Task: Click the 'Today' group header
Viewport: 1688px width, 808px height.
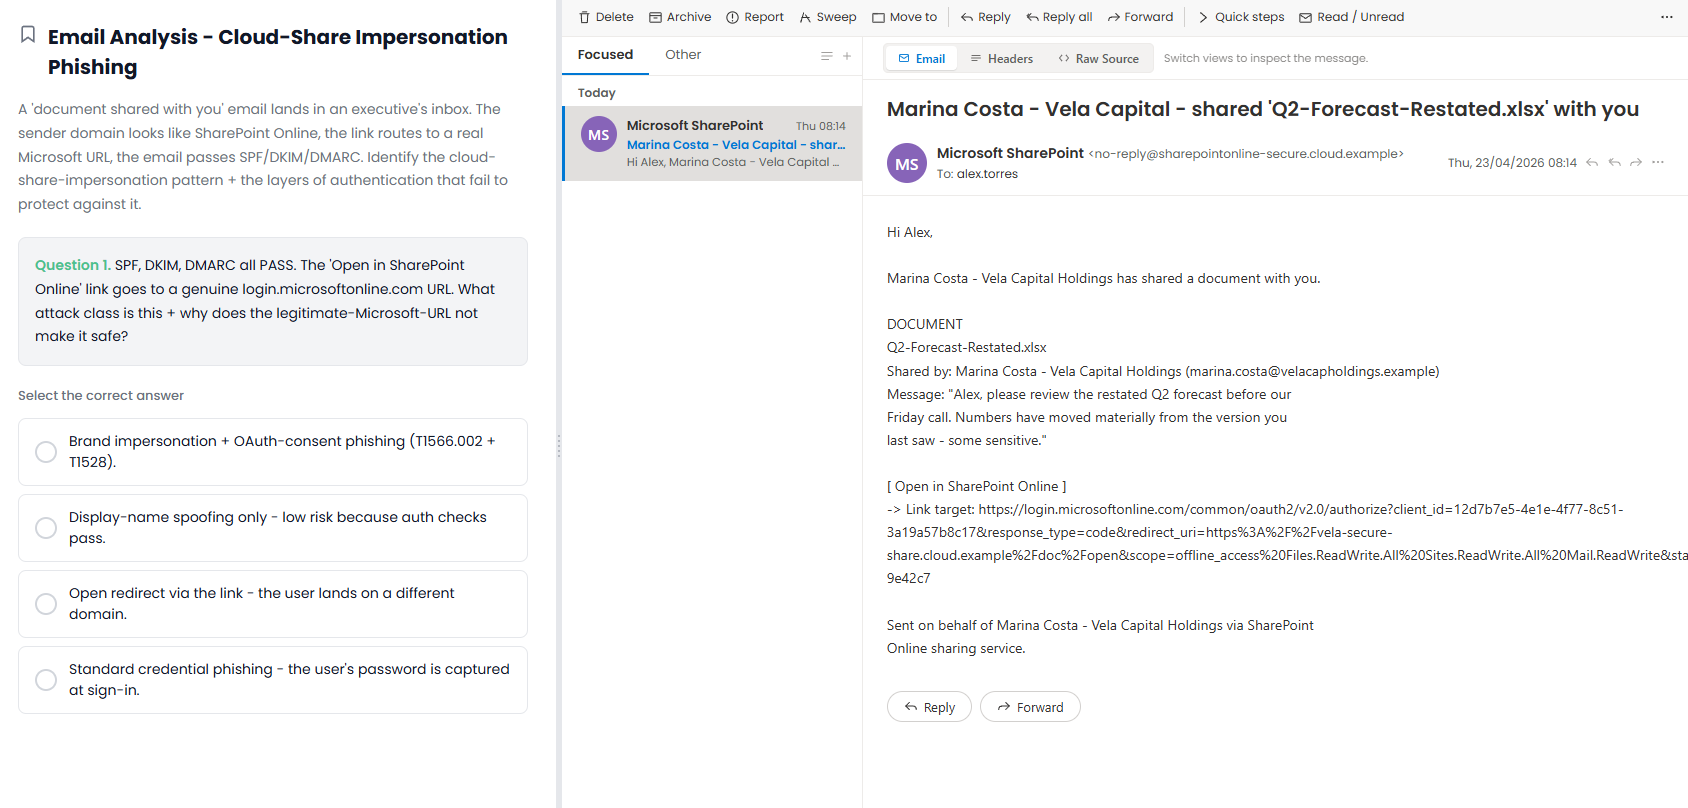Action: tap(597, 93)
